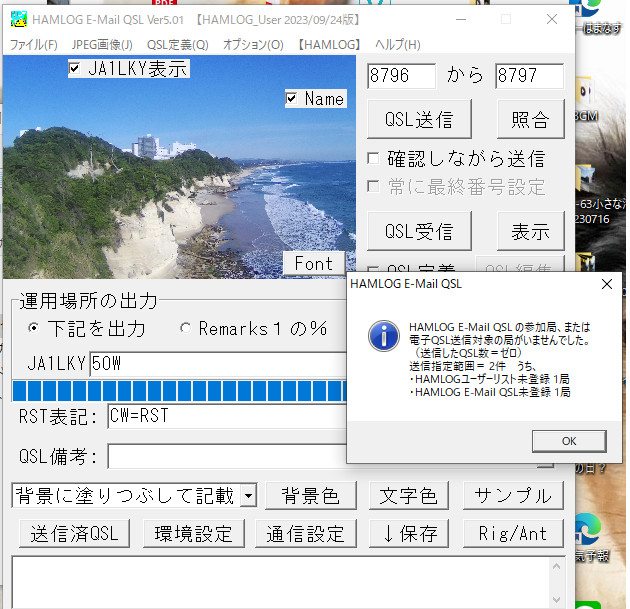Close the HAMLOG E-Mail QSL message dialog
Image resolution: width=630 pixels, height=609 pixels.
[605, 284]
